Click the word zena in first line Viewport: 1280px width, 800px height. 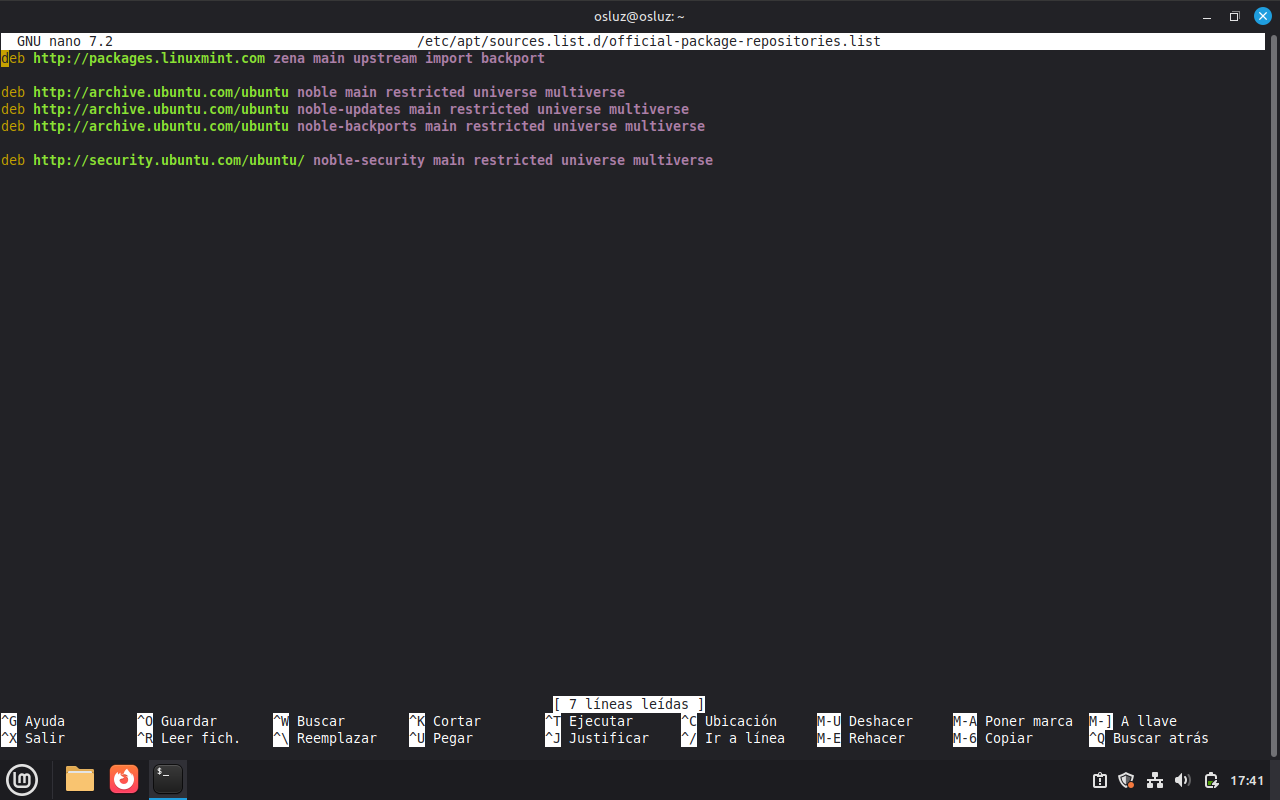(289, 58)
